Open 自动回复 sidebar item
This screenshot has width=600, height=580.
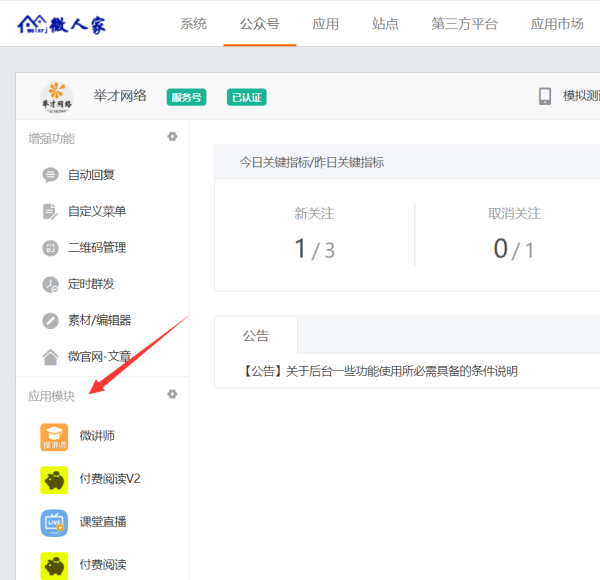pyautogui.click(x=91, y=175)
